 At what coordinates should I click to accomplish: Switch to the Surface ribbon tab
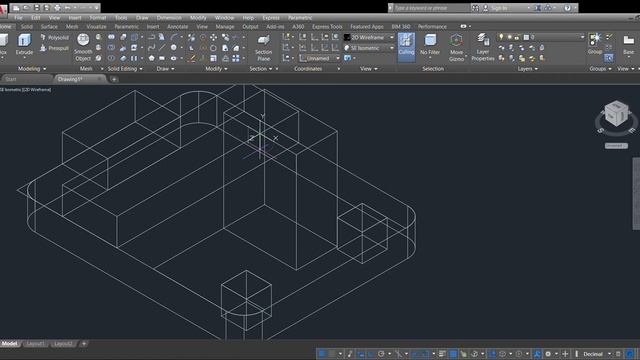(x=49, y=27)
